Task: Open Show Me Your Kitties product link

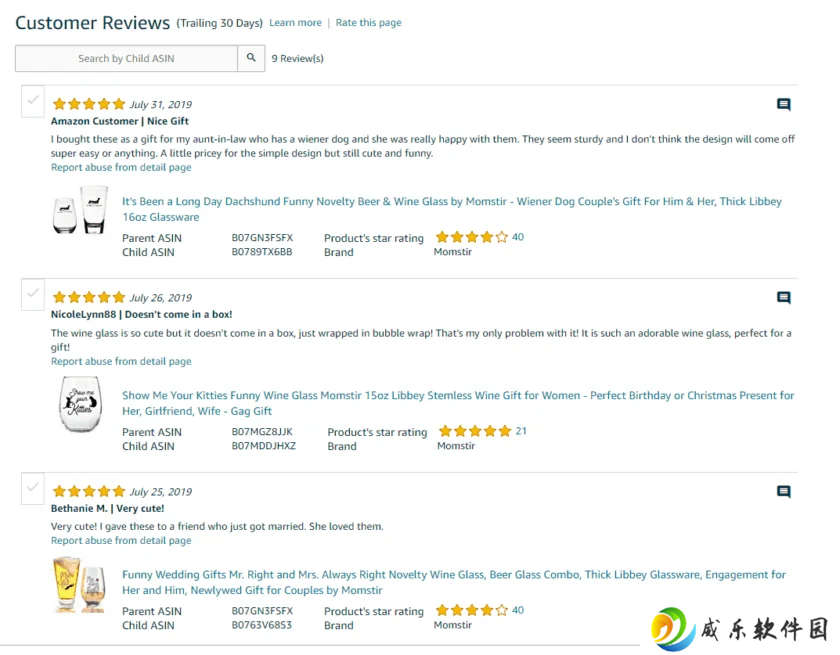Action: click(458, 403)
